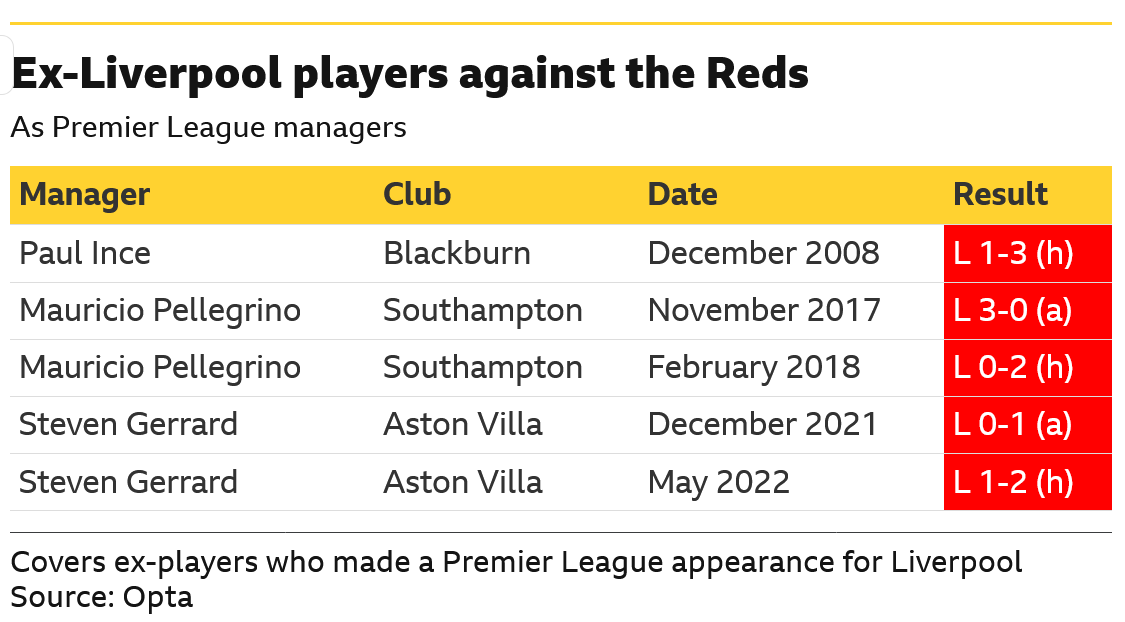Click the red L 0-1 (a) result
The image size is (1125, 622).
(x=1027, y=425)
